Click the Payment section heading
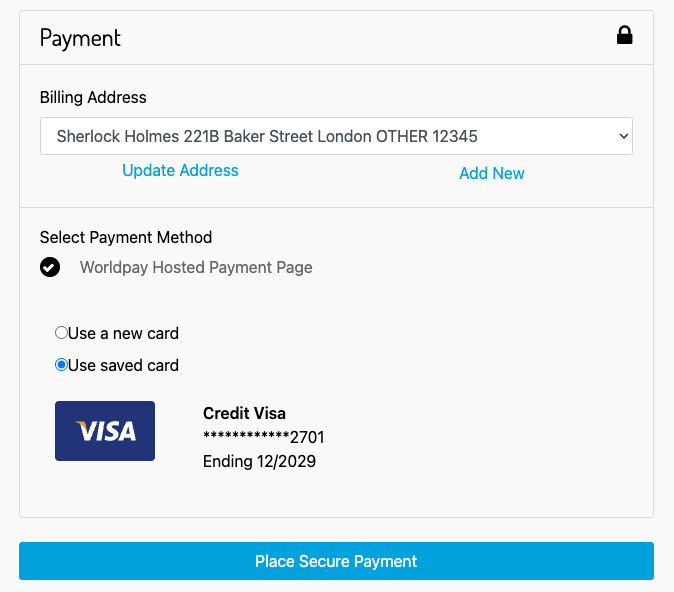The image size is (674, 592). point(80,38)
